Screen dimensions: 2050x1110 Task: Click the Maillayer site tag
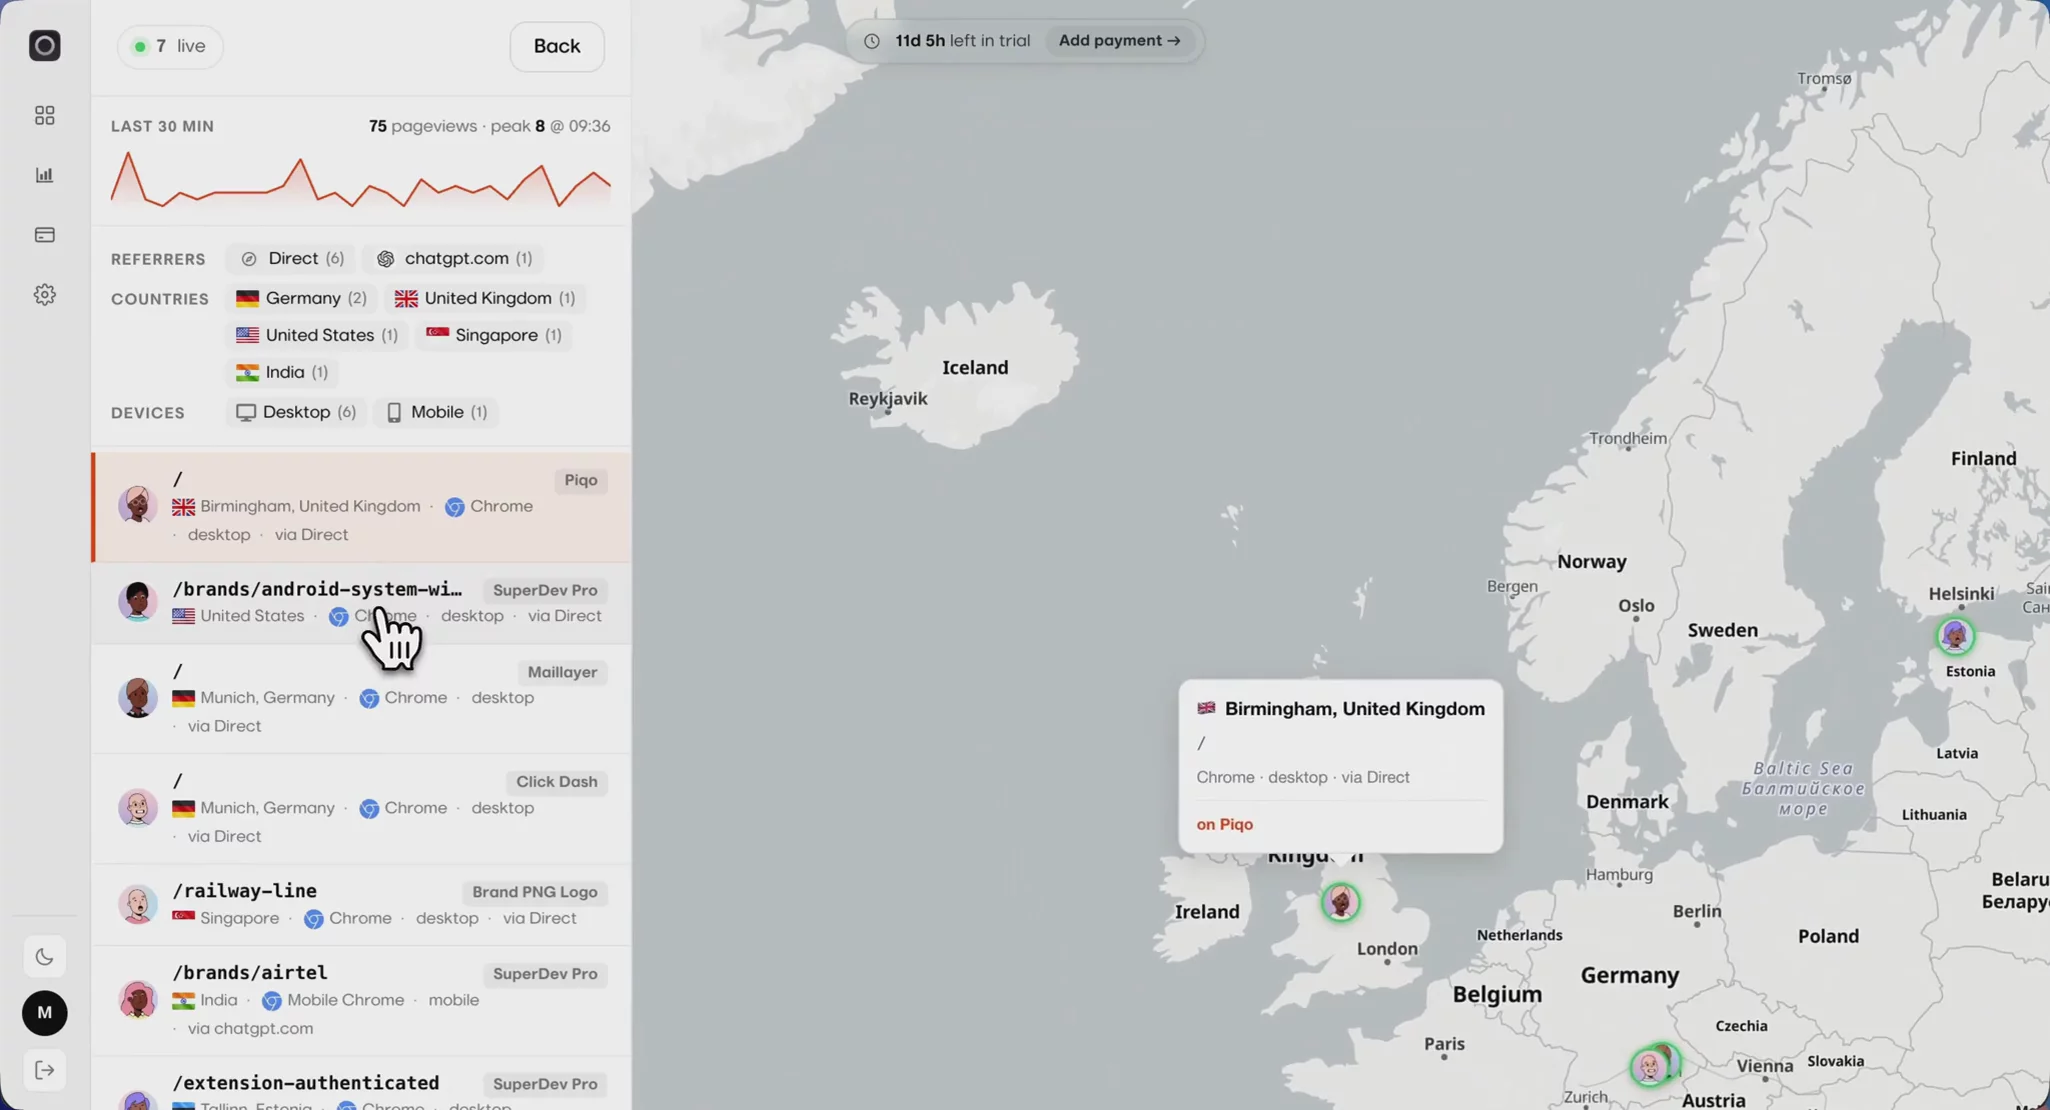pos(562,673)
